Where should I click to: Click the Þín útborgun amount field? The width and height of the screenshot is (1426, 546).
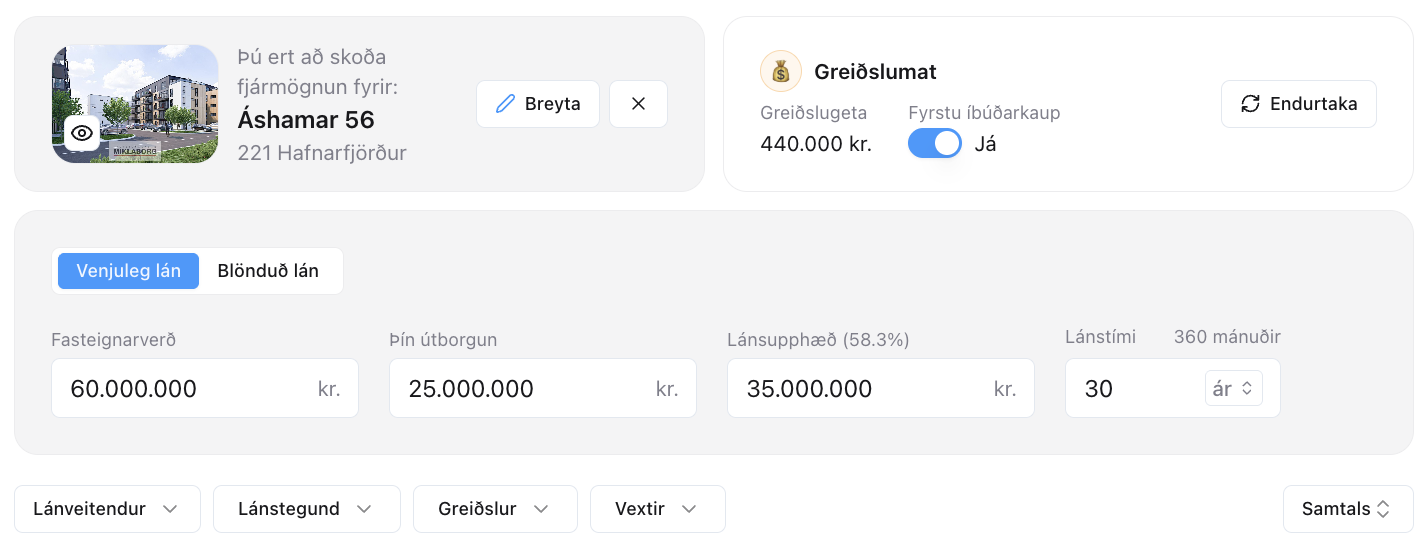coord(543,388)
